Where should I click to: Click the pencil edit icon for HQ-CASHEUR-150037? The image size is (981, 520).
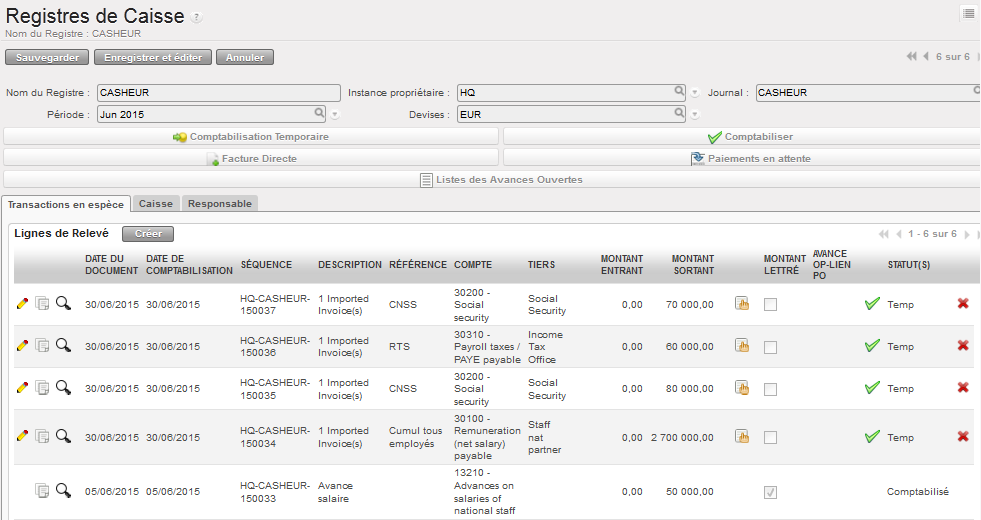click(23, 303)
